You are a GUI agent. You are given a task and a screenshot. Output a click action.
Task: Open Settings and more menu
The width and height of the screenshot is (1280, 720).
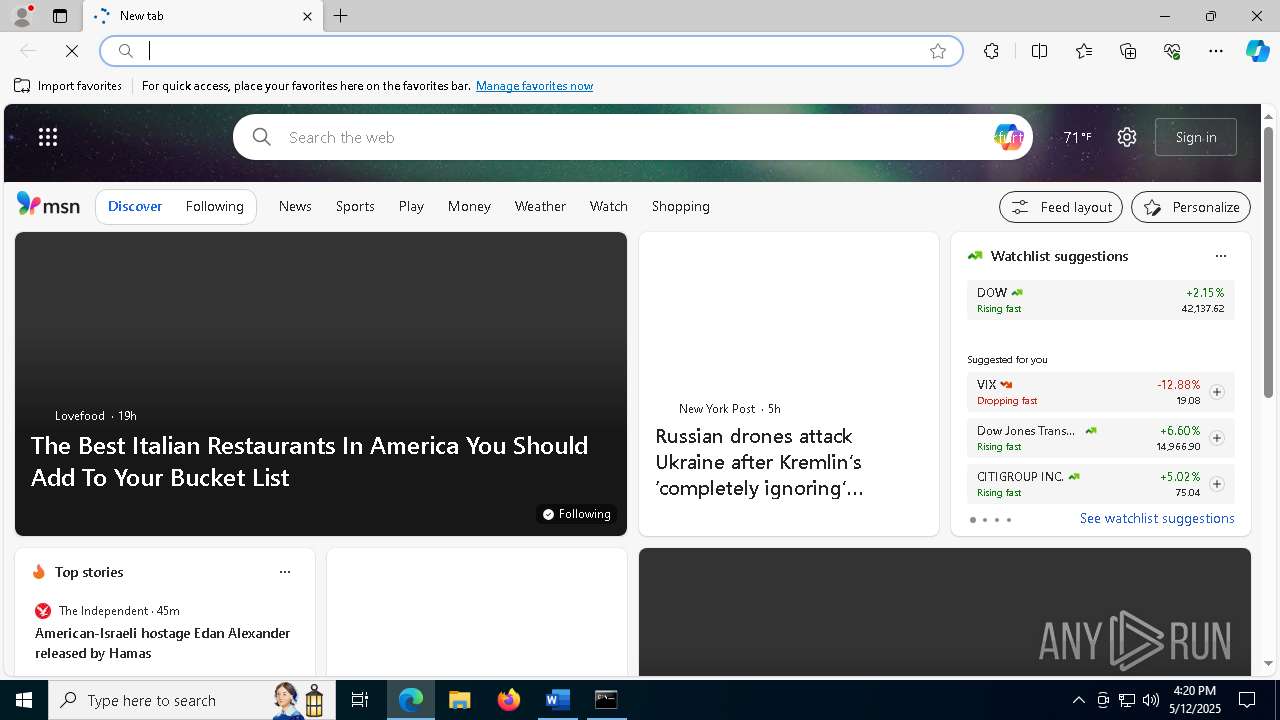click(x=1216, y=51)
